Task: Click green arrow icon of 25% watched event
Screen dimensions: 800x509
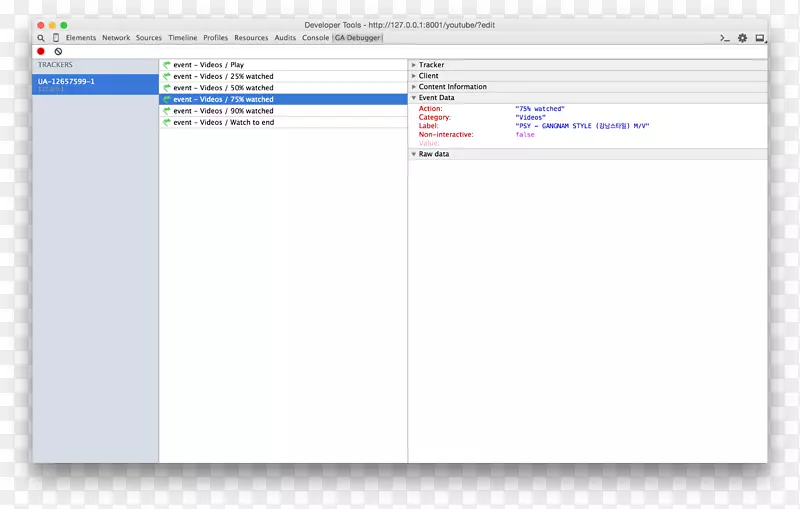Action: [167, 77]
